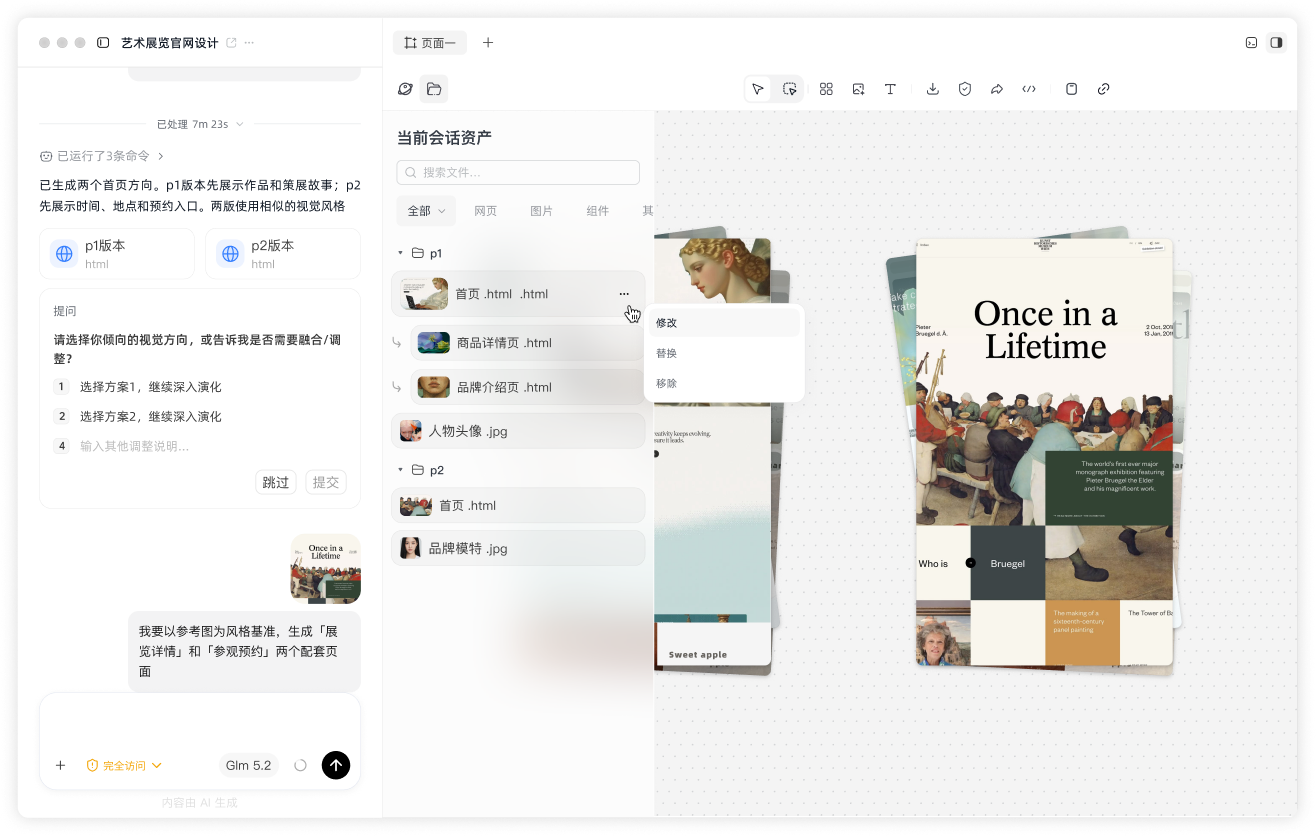Select the Once in a Lifetime canvas page
This screenshot has height=836, width=1316.
(1044, 452)
